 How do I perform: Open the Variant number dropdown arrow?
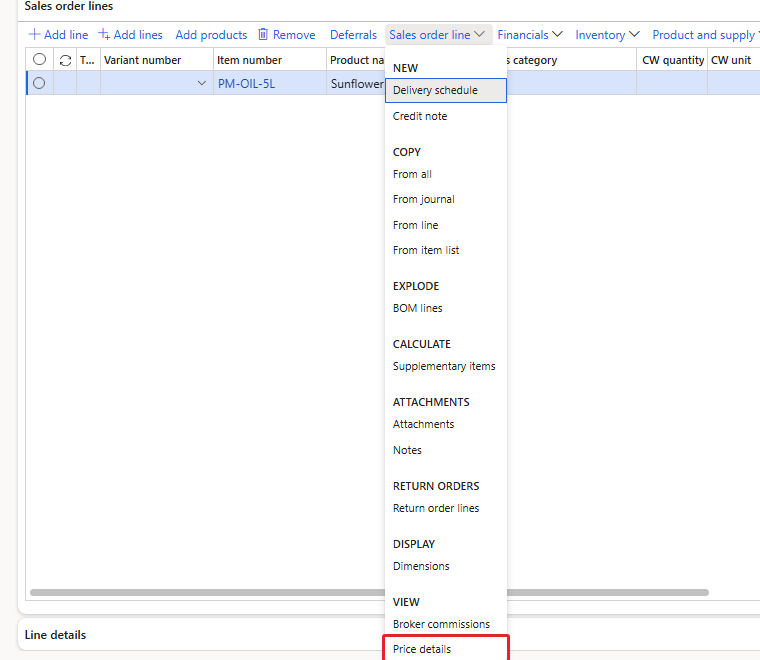tap(202, 83)
